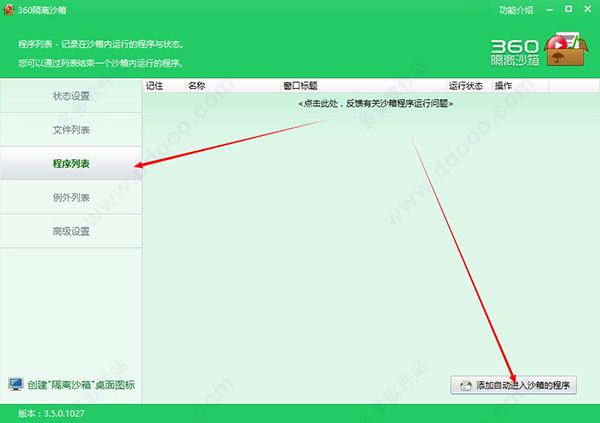The height and width of the screenshot is (423, 600).
Task: Click the 运行状态 column header
Action: pyautogui.click(x=470, y=85)
